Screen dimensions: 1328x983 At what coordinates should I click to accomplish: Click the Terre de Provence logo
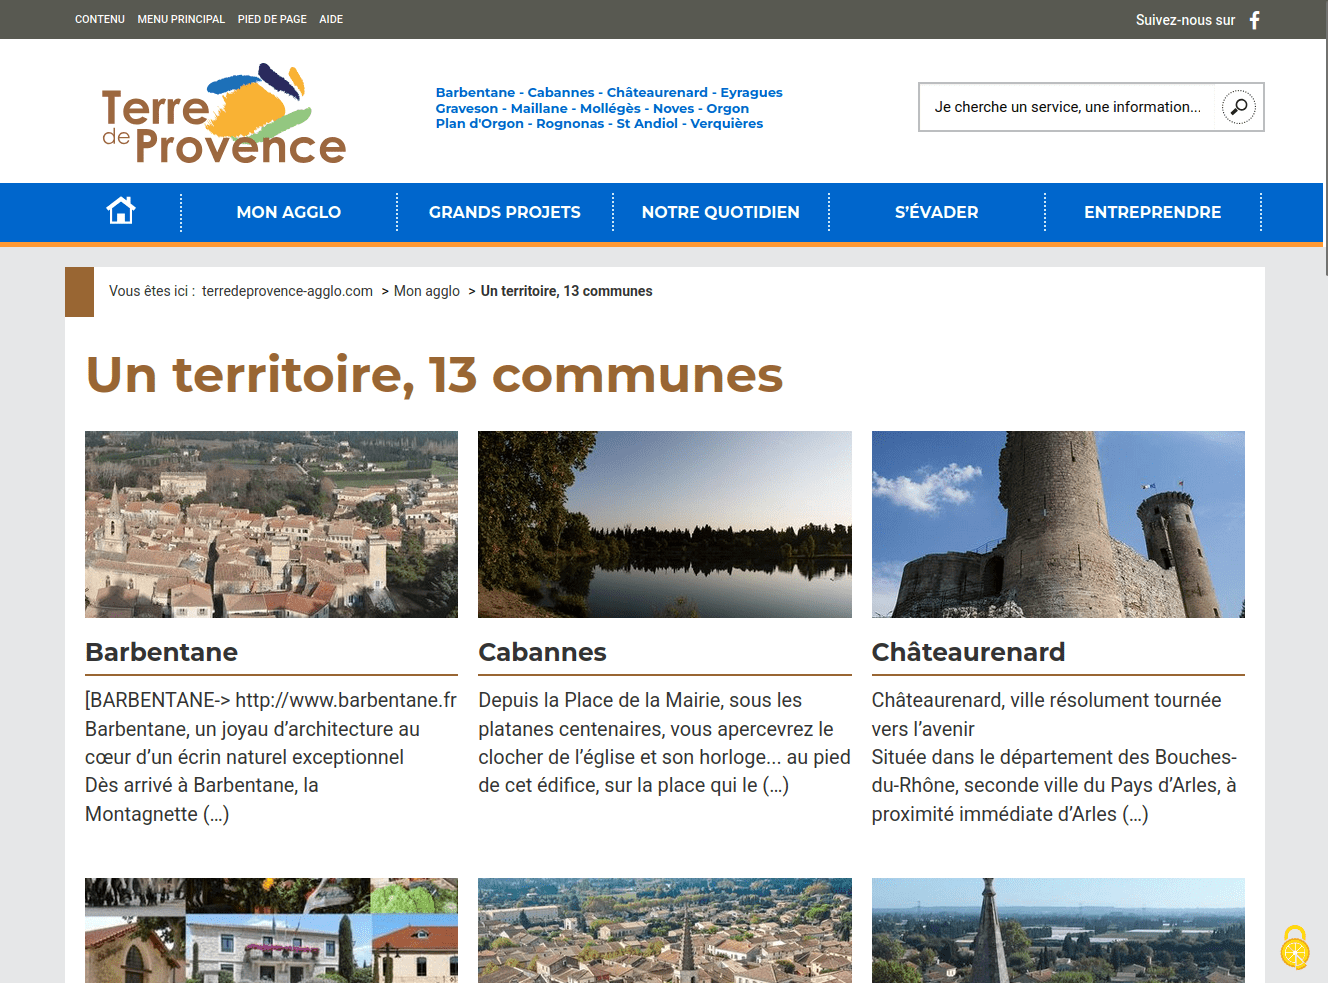[x=224, y=115]
